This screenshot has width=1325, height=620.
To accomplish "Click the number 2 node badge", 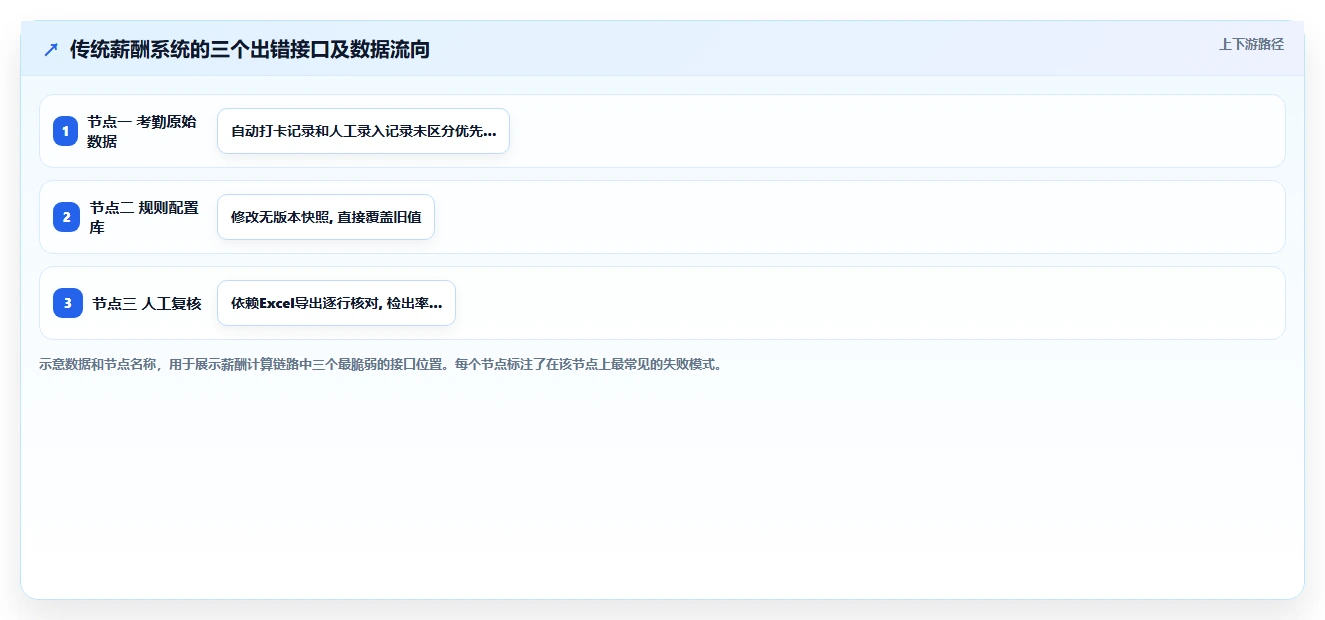I will tap(66, 217).
